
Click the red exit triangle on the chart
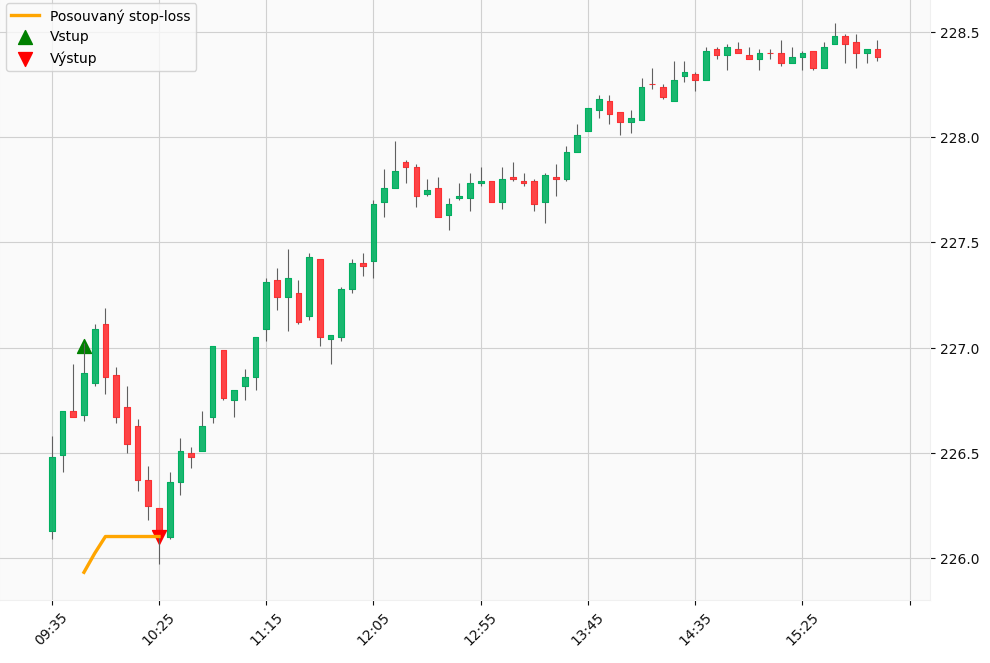159,537
